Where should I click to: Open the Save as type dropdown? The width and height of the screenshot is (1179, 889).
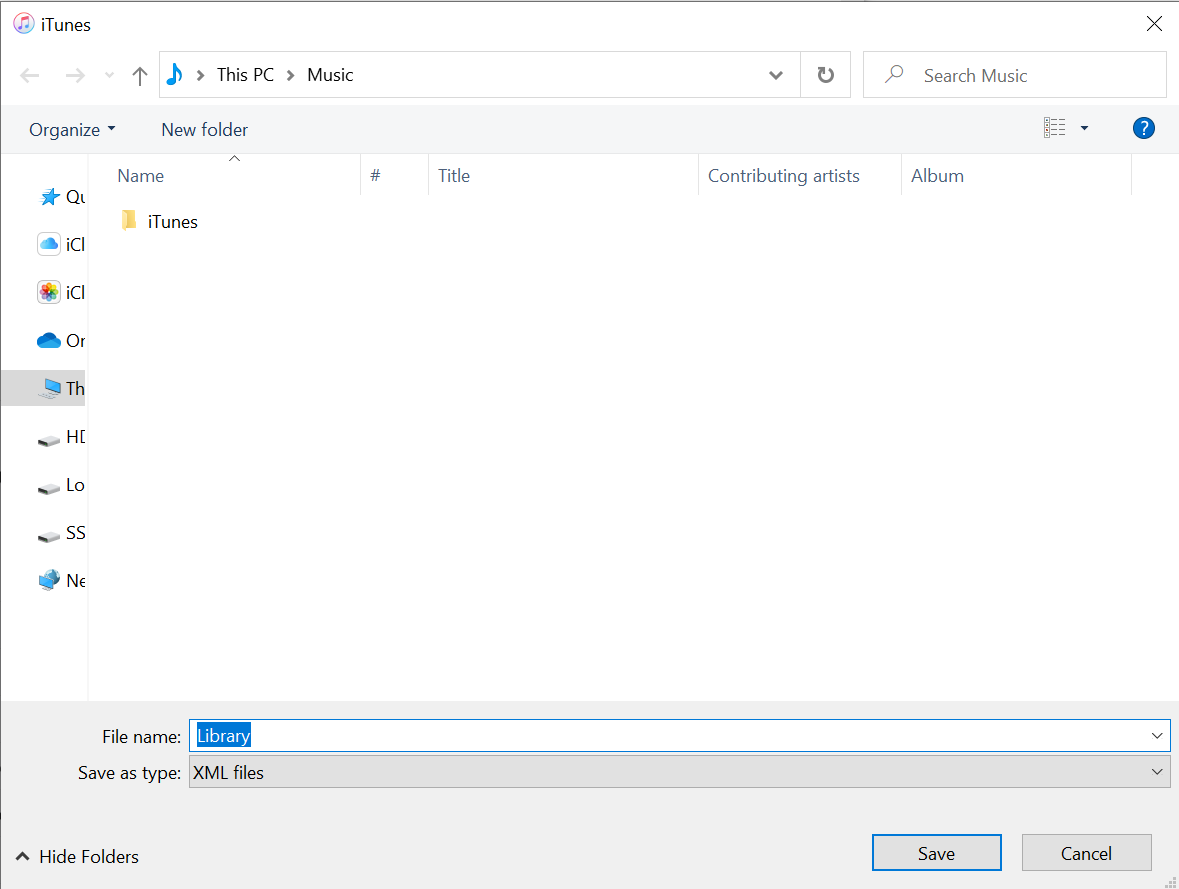pyautogui.click(x=680, y=772)
